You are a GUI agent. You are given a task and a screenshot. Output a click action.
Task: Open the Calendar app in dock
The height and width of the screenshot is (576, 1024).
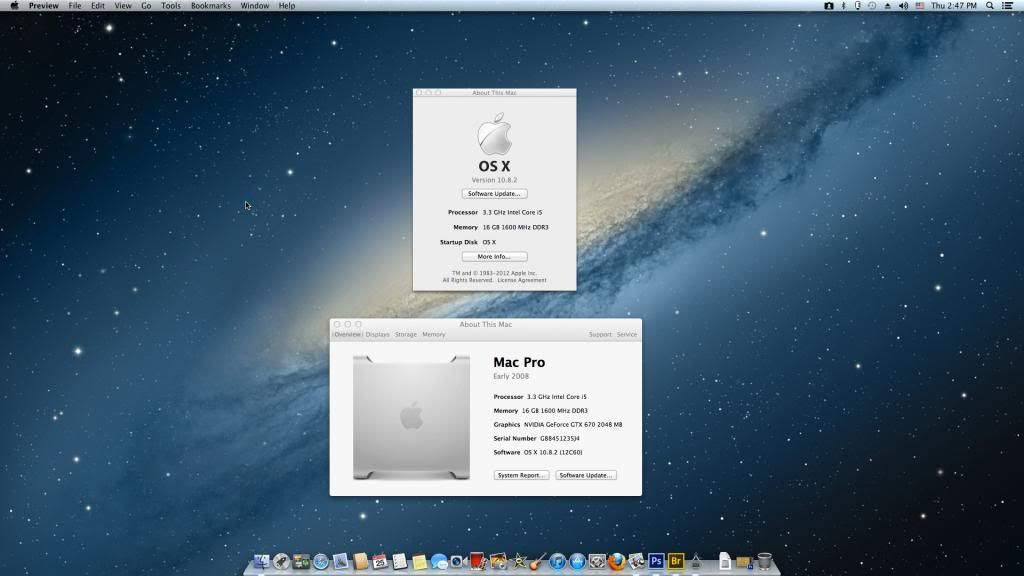(x=380, y=562)
